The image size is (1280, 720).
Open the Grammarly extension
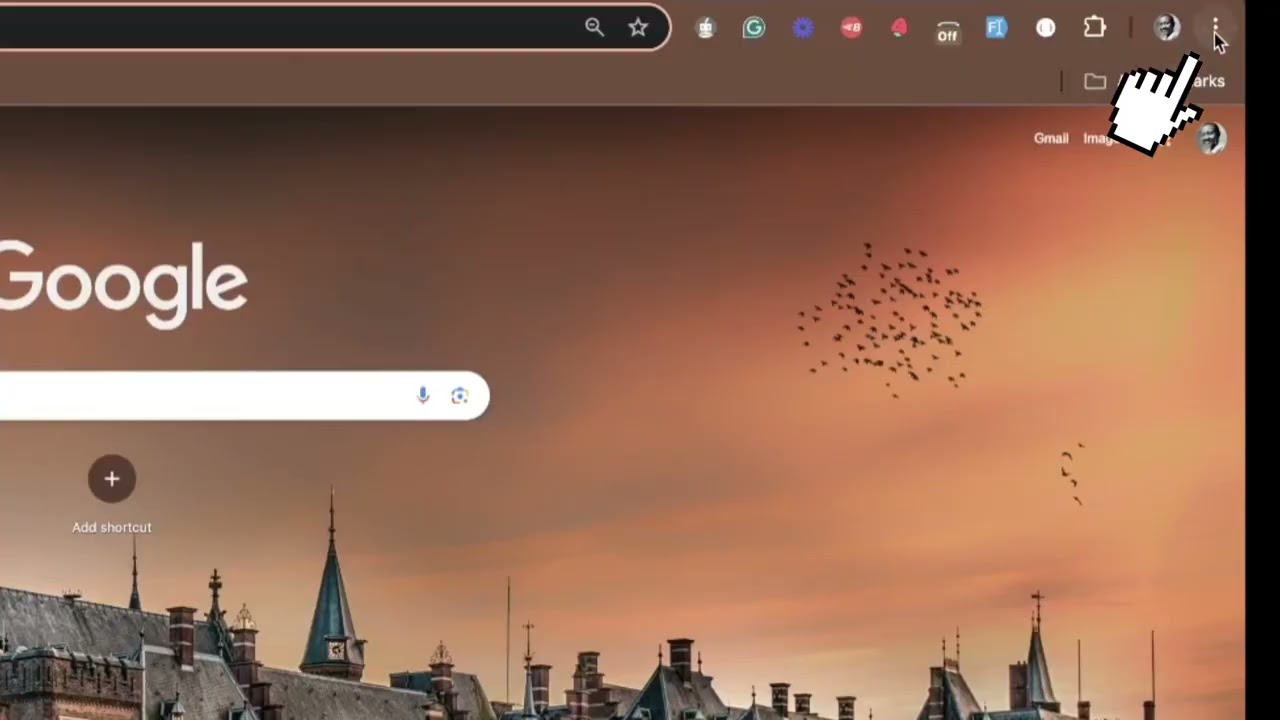754,28
